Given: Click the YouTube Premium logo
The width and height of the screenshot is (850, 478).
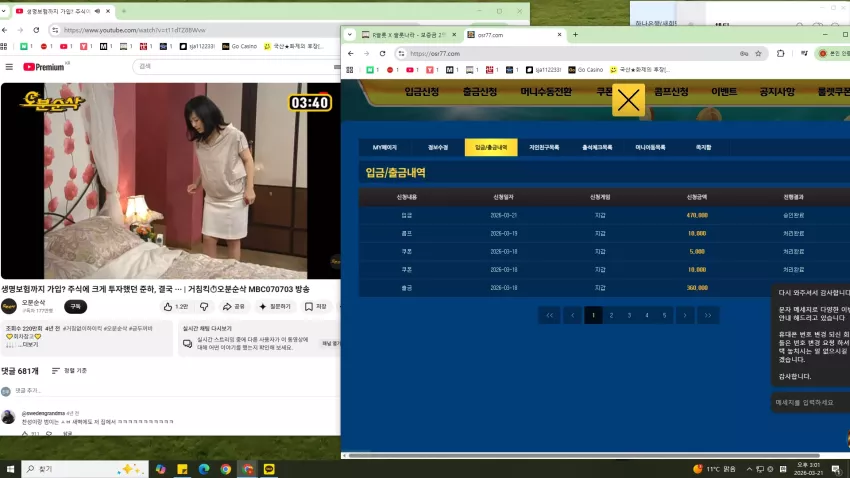Looking at the screenshot, I should pyautogui.click(x=44, y=67).
